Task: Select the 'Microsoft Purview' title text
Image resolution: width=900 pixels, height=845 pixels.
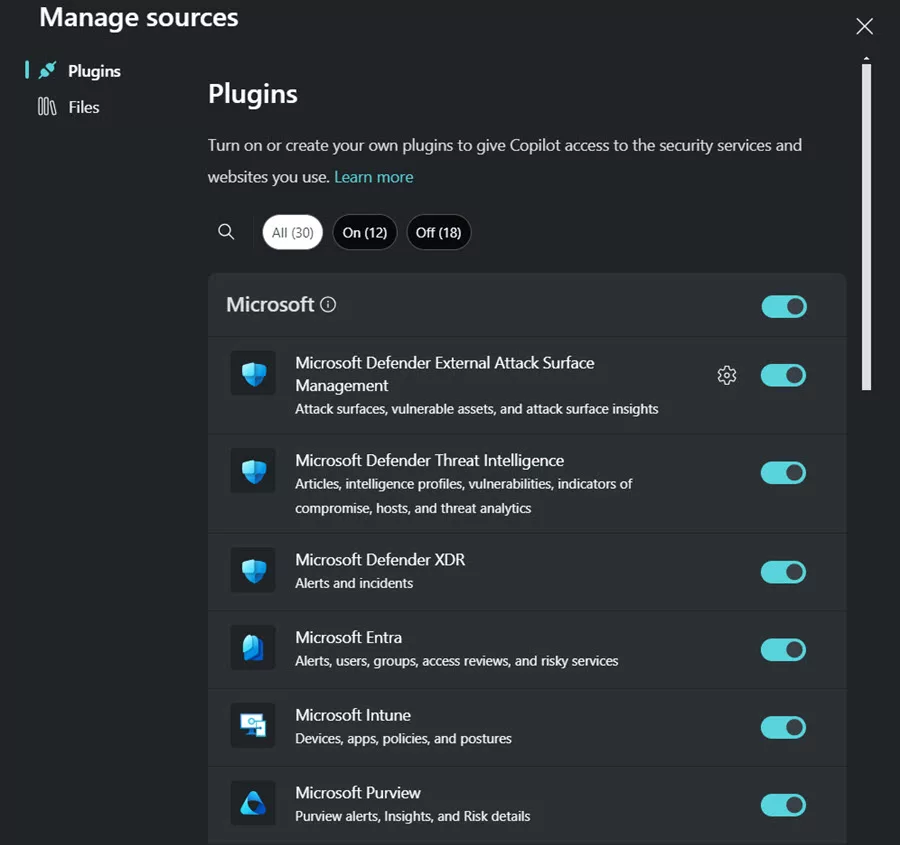Action: point(358,793)
